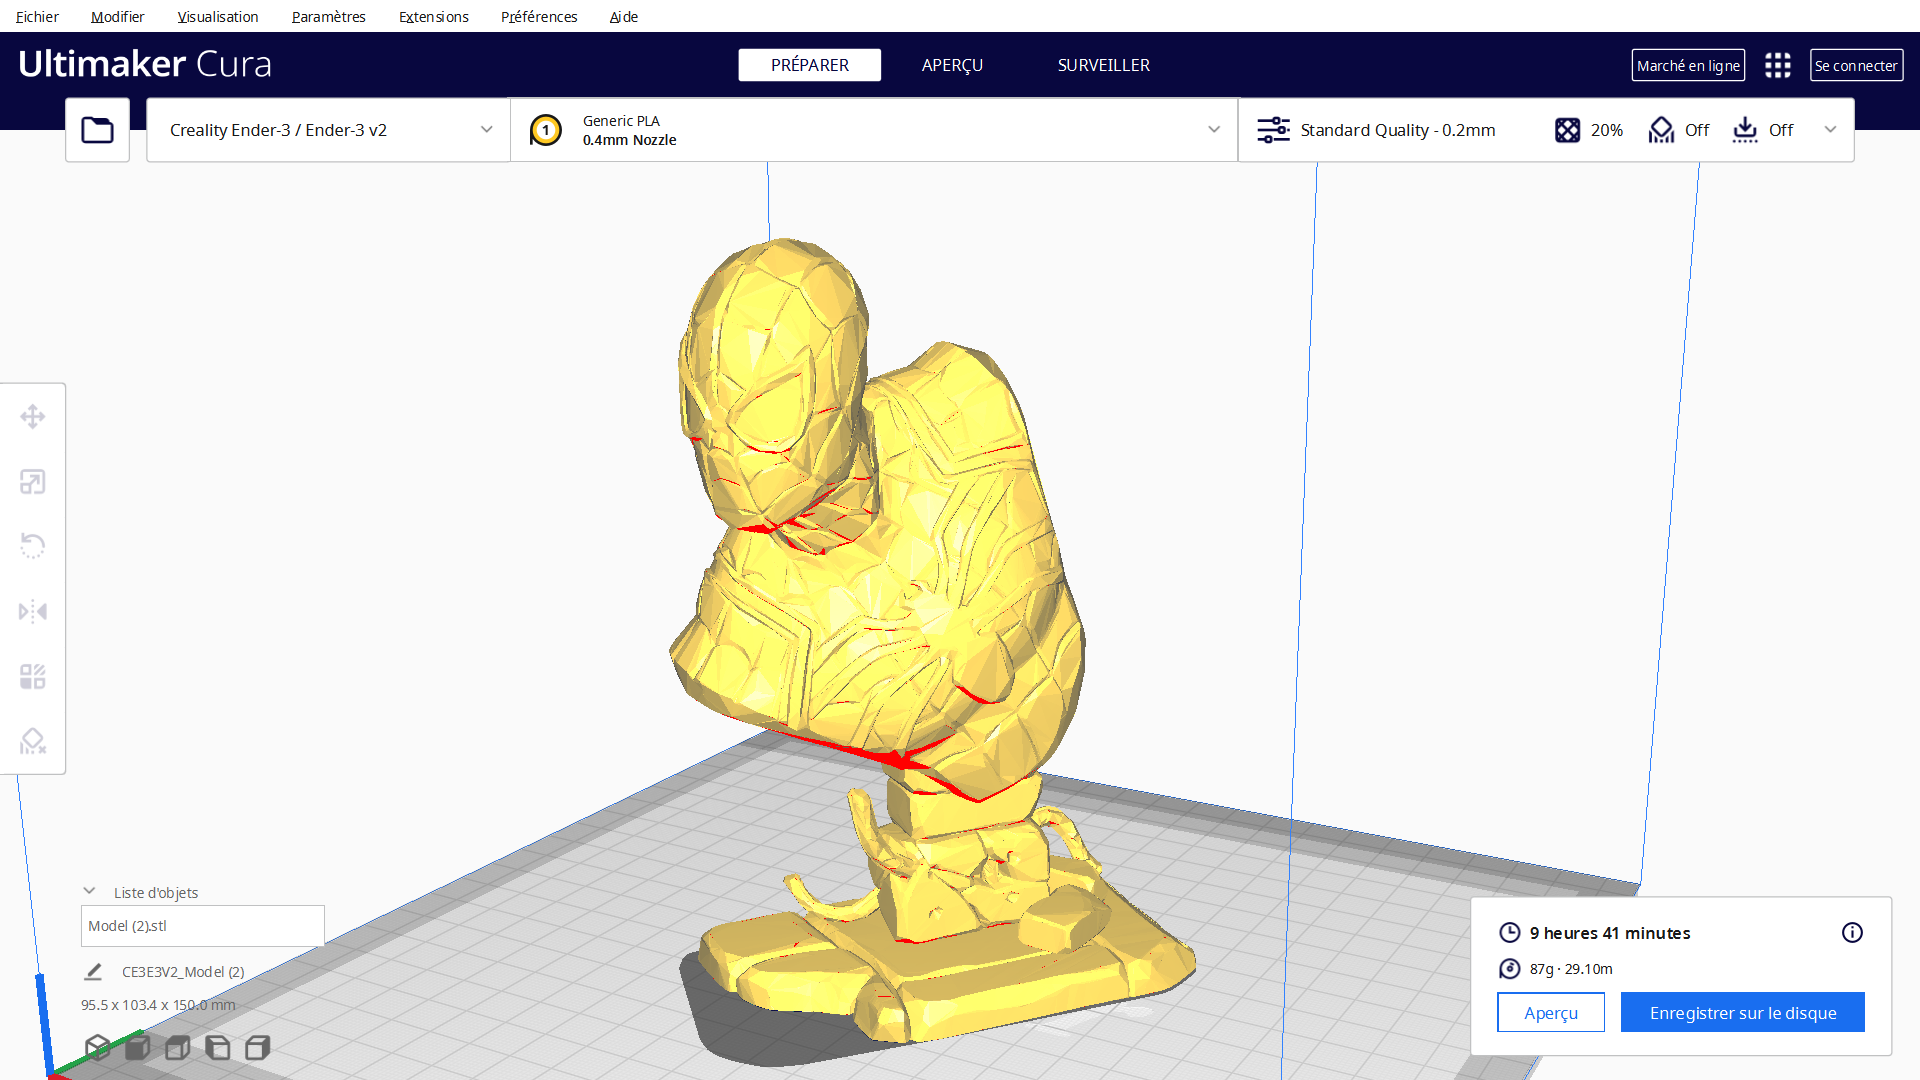Open the Fichier menu
Screen dimensions: 1920x1080
[37, 16]
